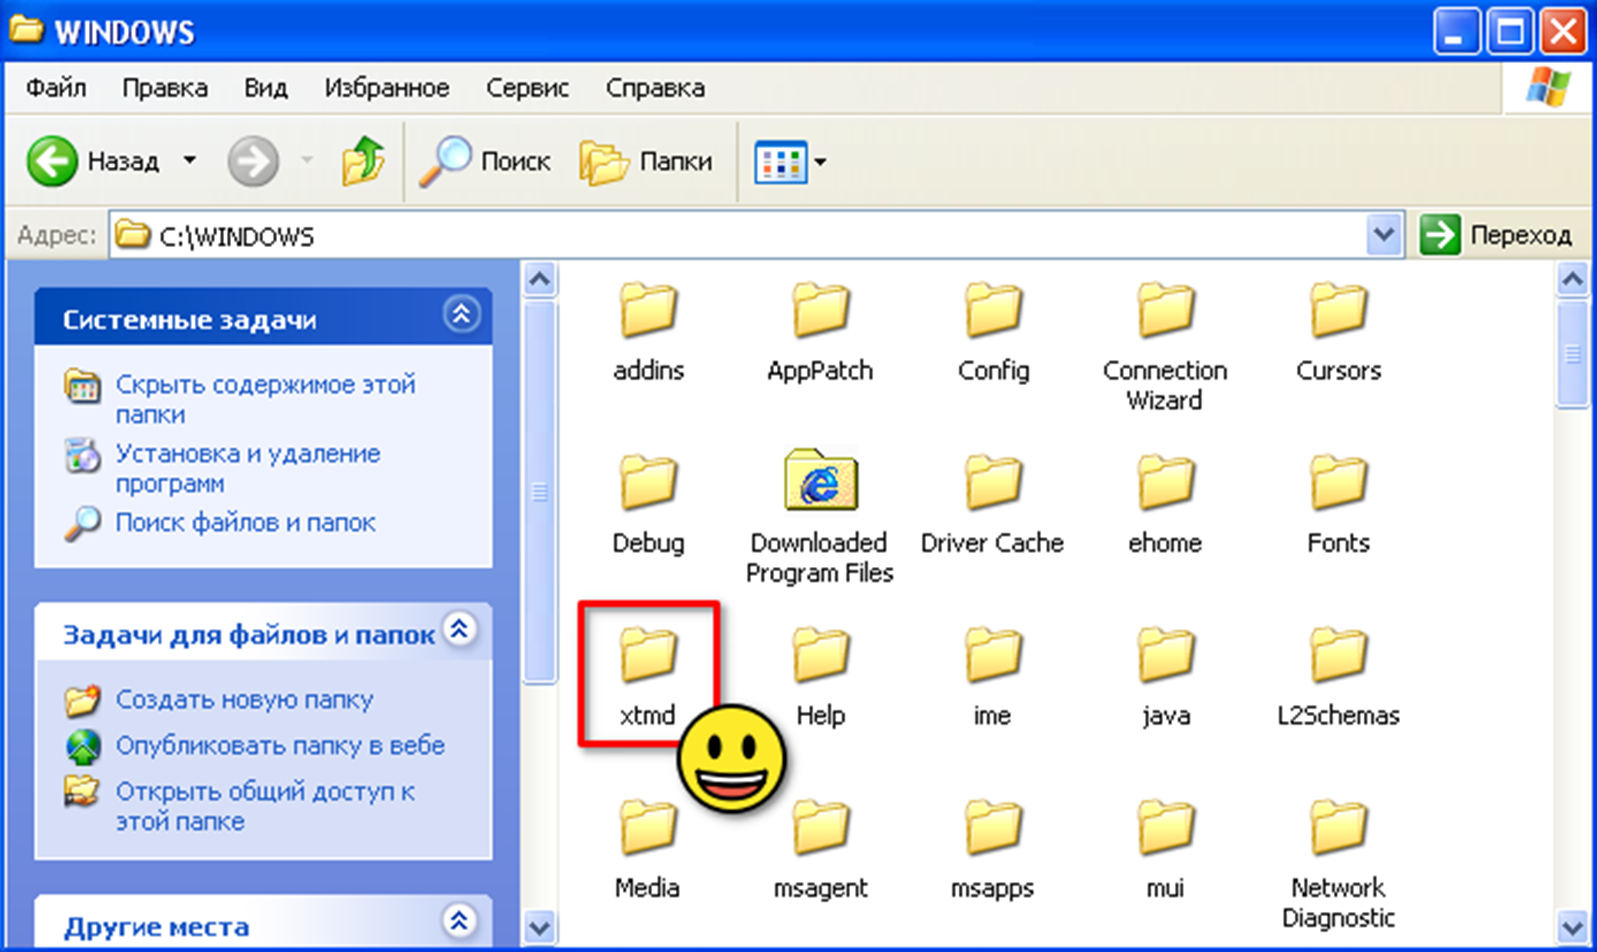Select the msagent folder
This screenshot has height=952, width=1597.
point(820,850)
